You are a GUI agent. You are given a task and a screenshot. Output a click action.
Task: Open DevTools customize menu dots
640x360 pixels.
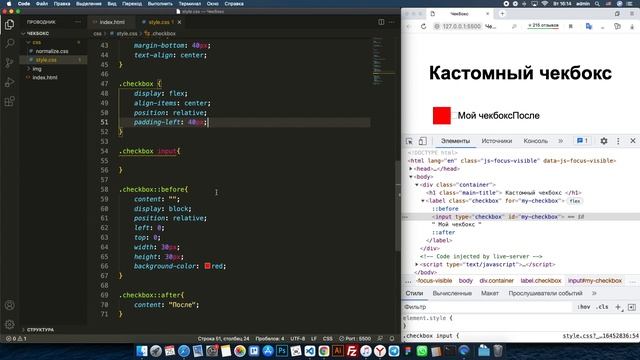point(618,141)
